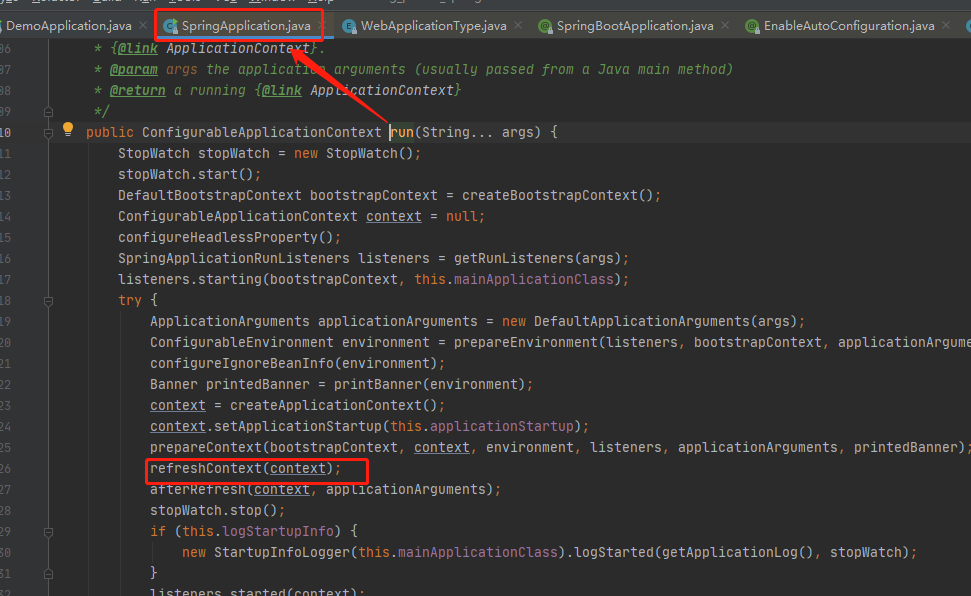
Task: Click stopWatch.stop() call
Action: click(x=214, y=512)
